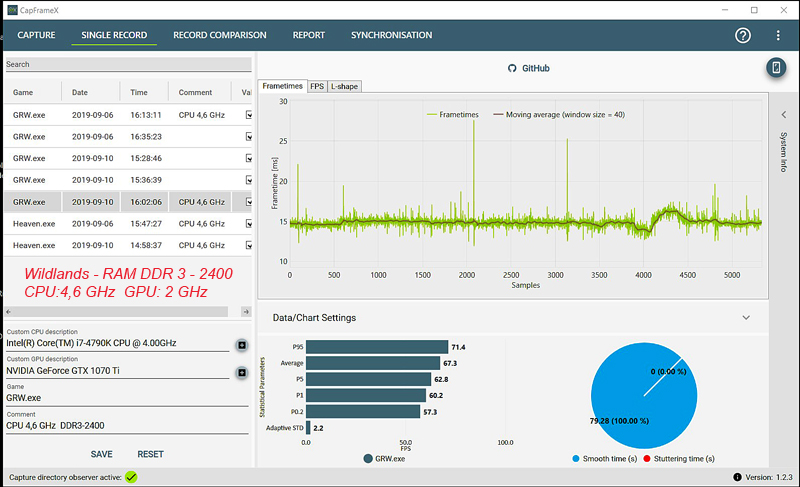
Task: Toggle checkbox for GRW.exe 16:13:11 record
Action: pos(248,115)
